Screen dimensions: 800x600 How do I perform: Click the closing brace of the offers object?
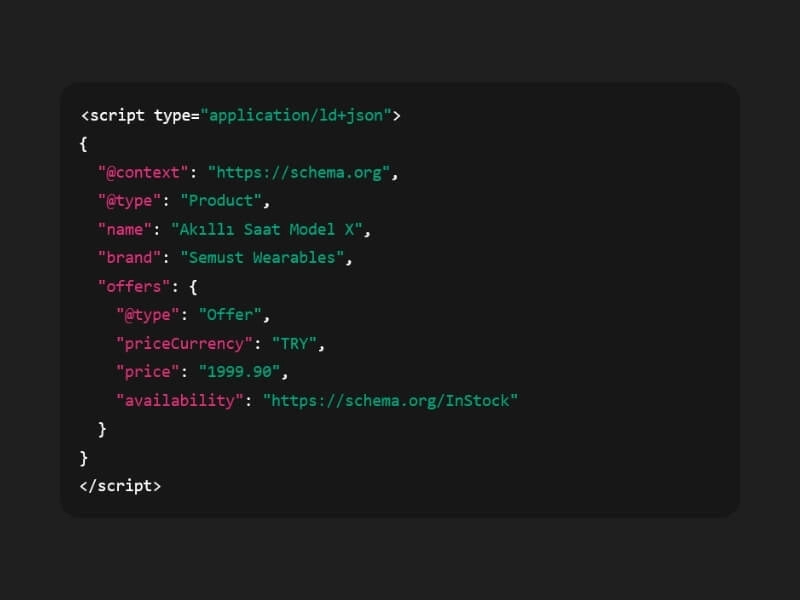point(102,428)
